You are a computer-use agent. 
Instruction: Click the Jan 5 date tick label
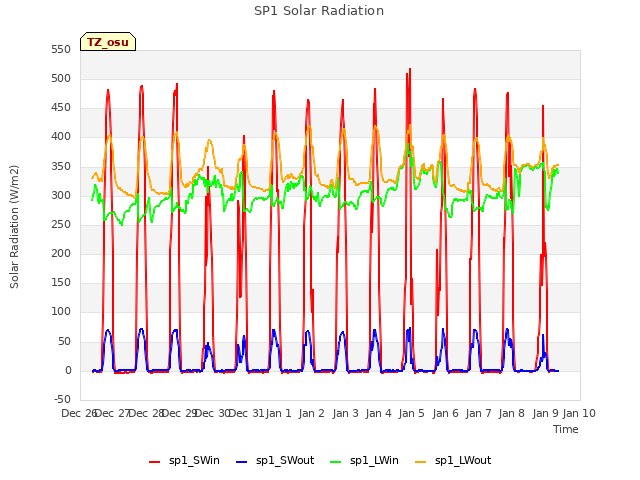[x=411, y=413]
